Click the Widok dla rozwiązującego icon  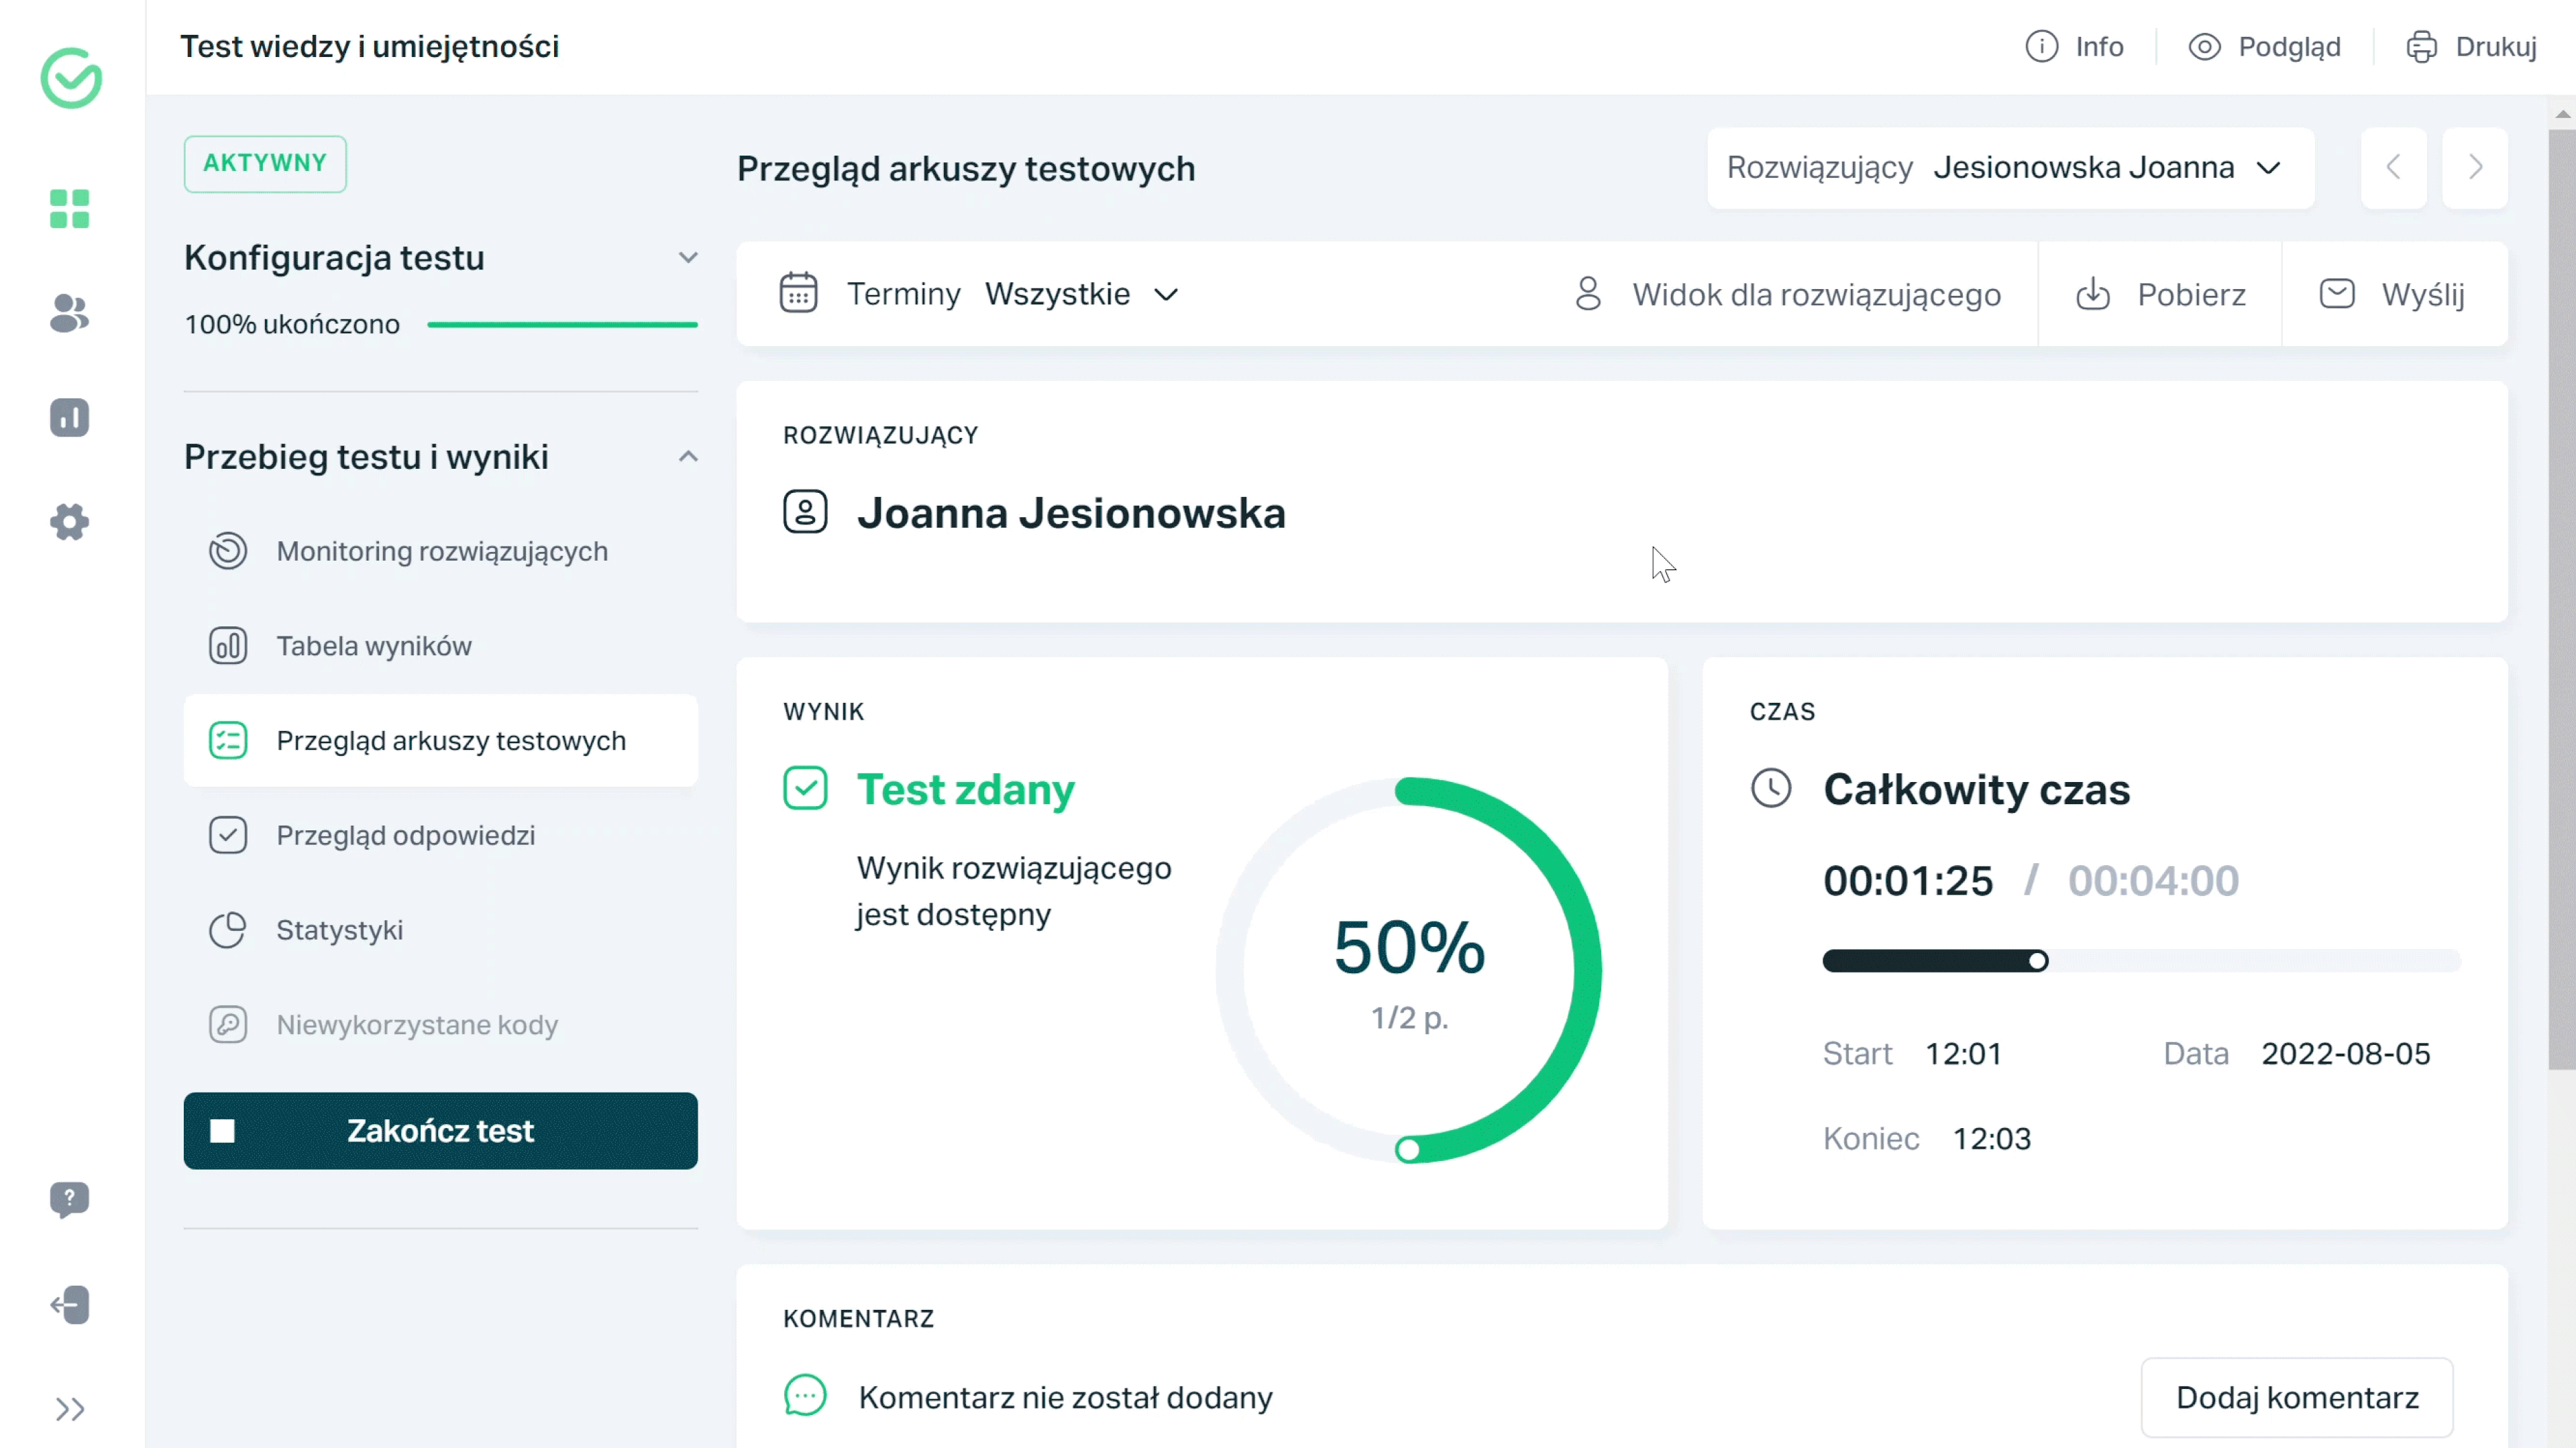pos(1587,294)
